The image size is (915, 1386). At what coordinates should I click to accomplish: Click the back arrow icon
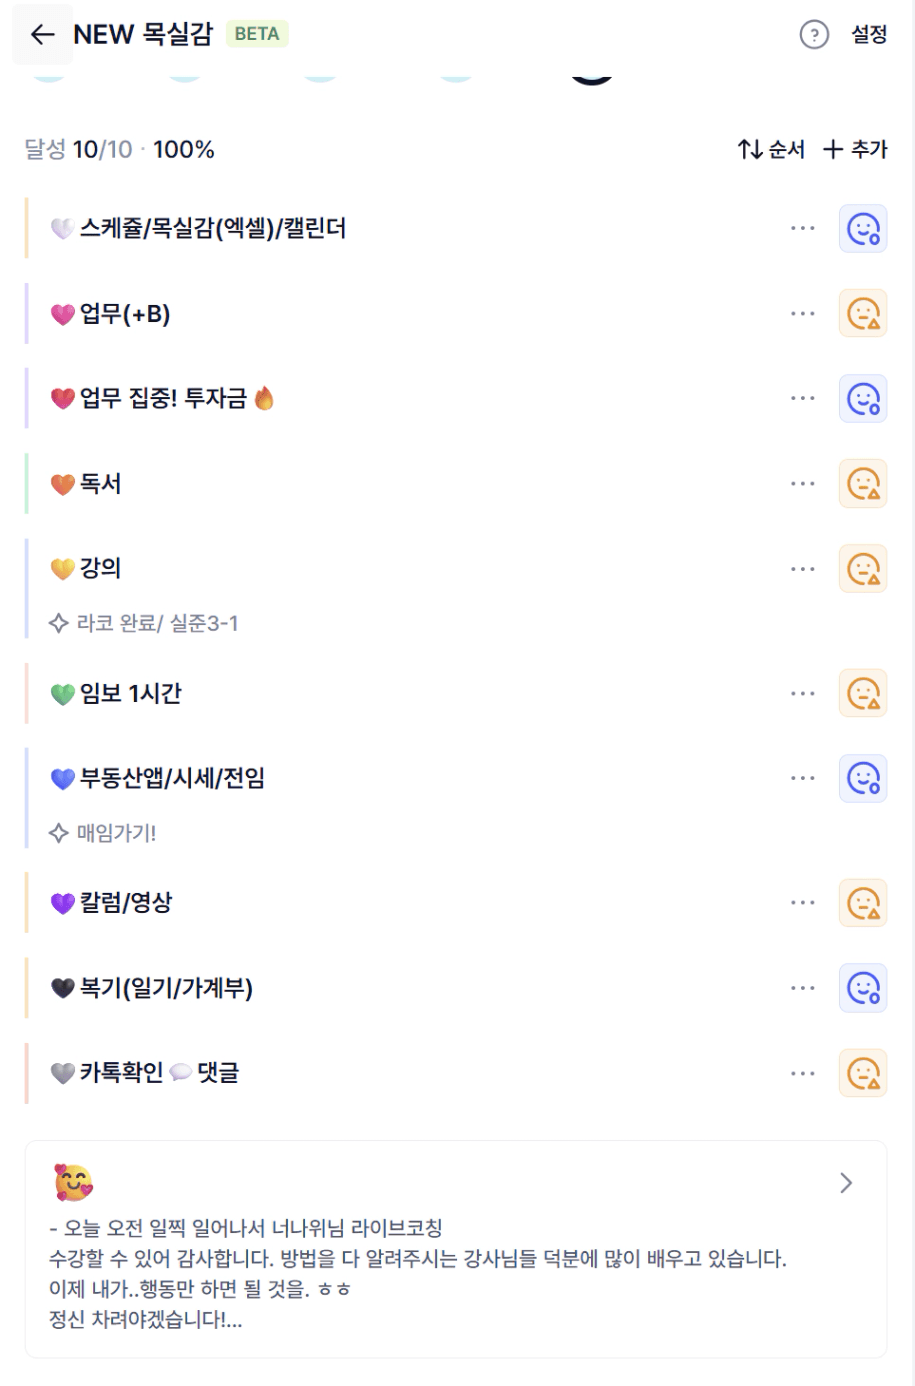coord(42,35)
